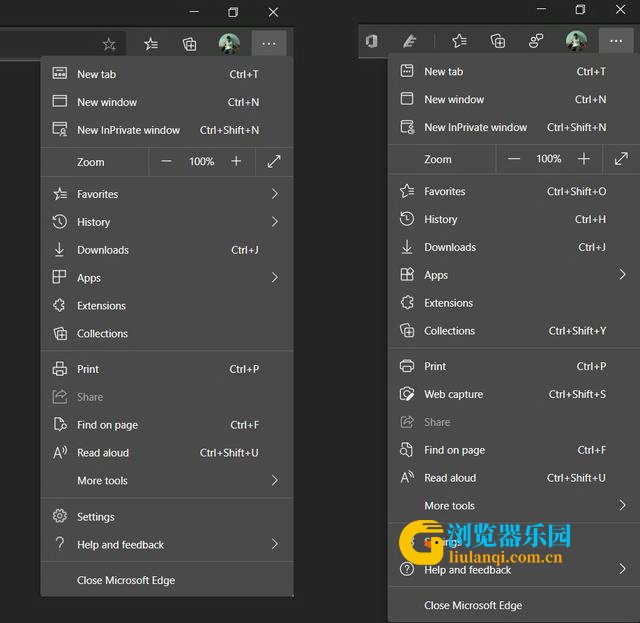Click the pen-style extension icon in right toolbar
This screenshot has width=640, height=623.
409,41
